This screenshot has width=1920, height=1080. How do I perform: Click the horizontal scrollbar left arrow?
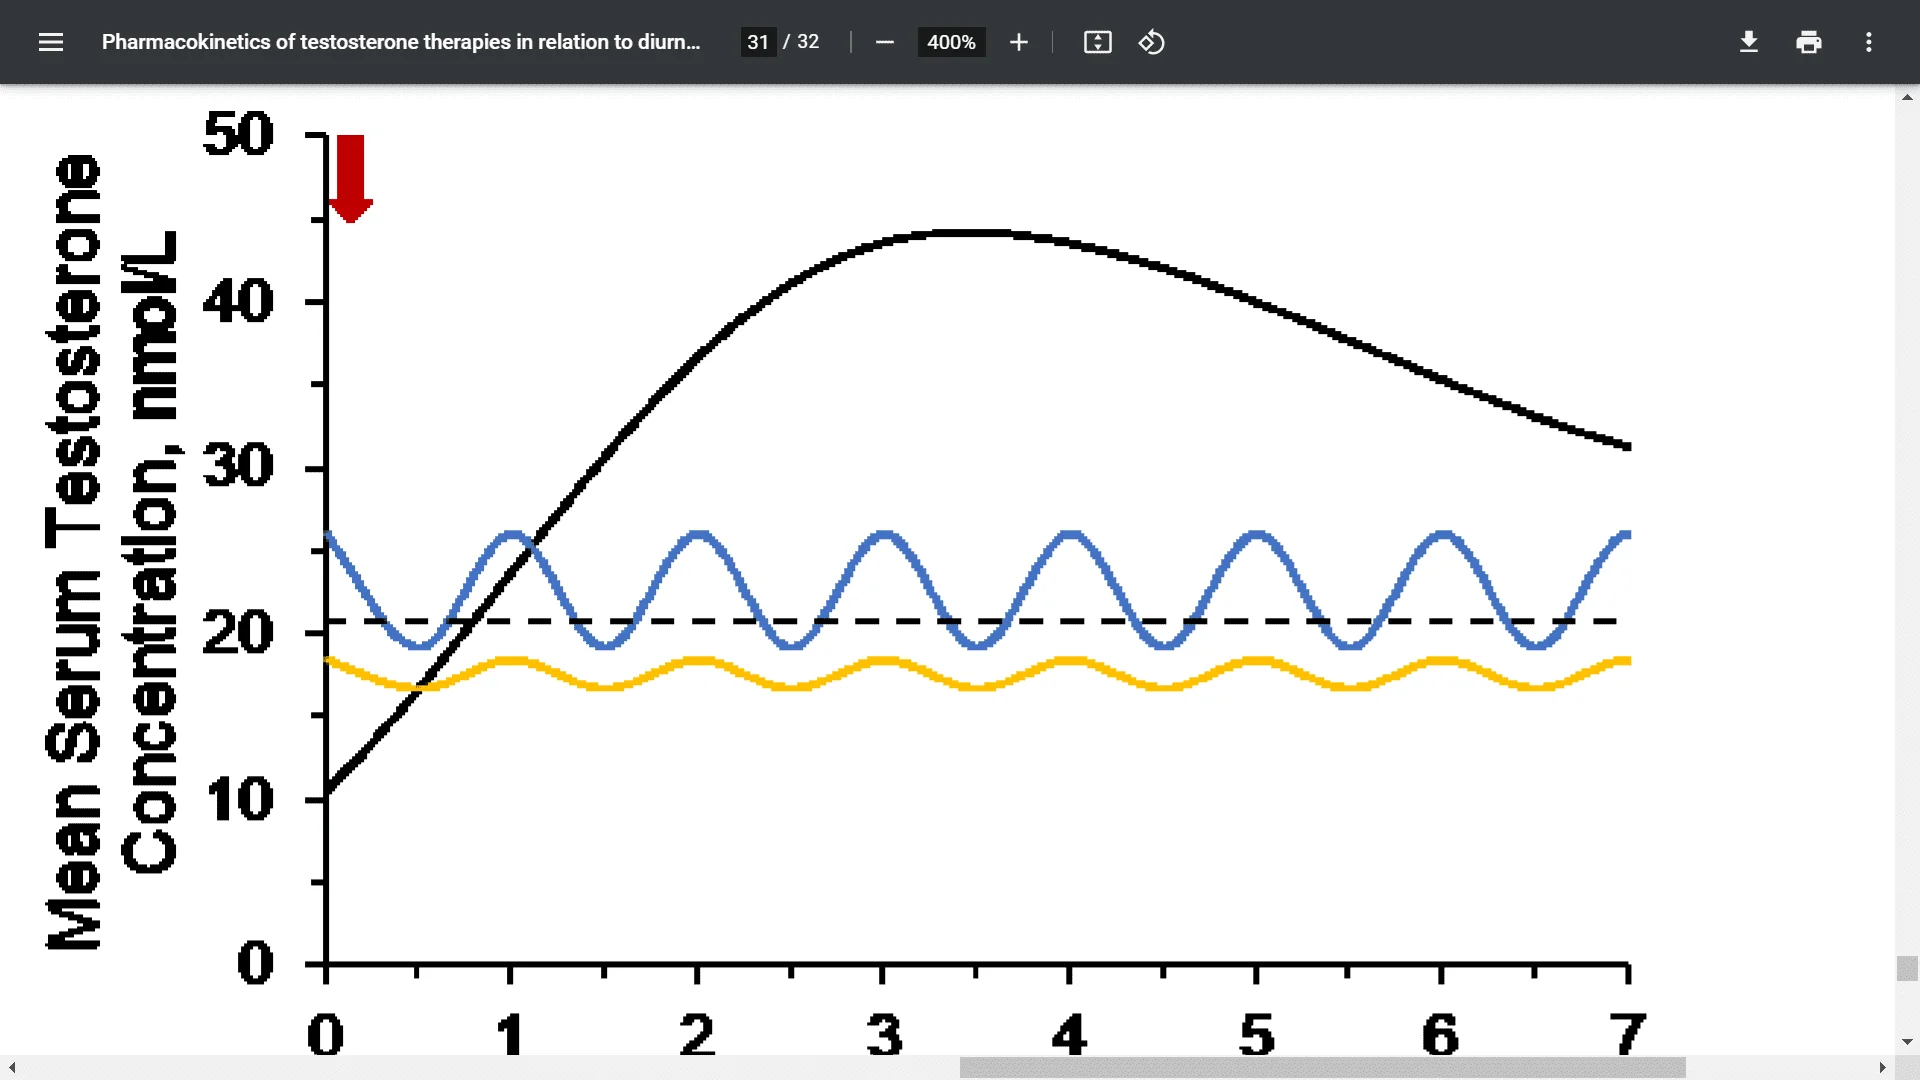pyautogui.click(x=12, y=1068)
